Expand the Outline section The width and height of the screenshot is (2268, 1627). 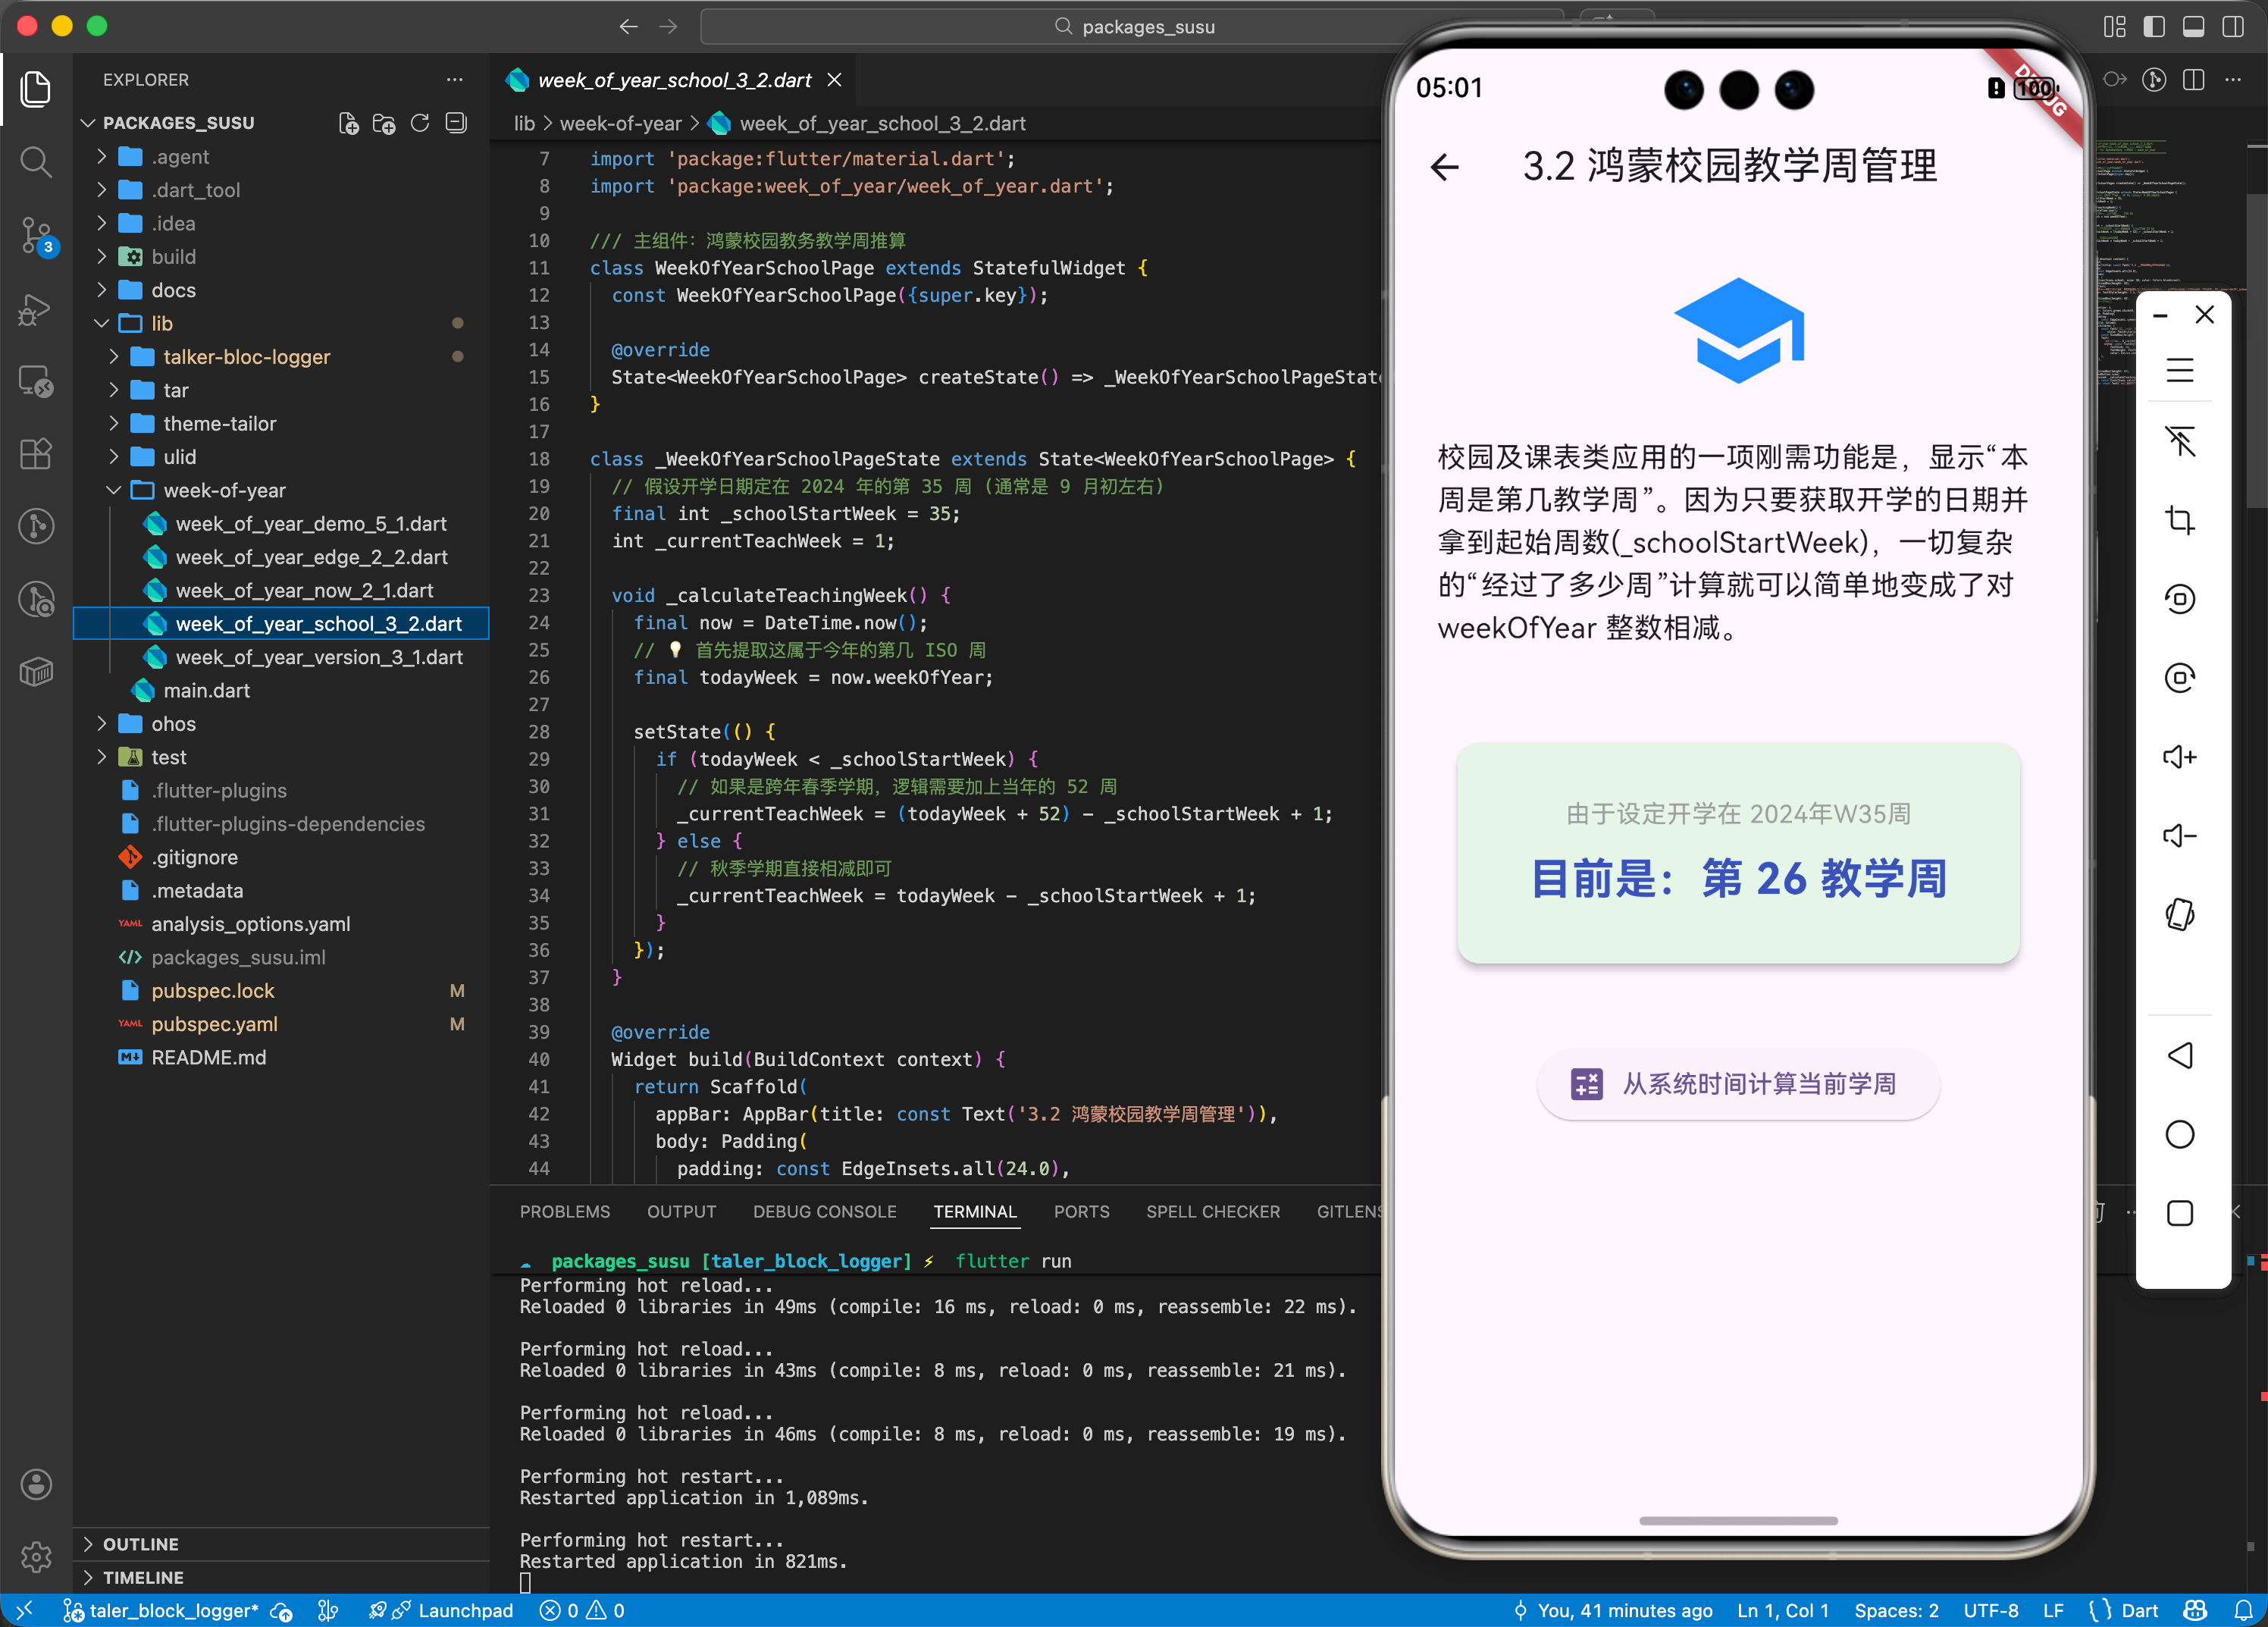point(140,1543)
